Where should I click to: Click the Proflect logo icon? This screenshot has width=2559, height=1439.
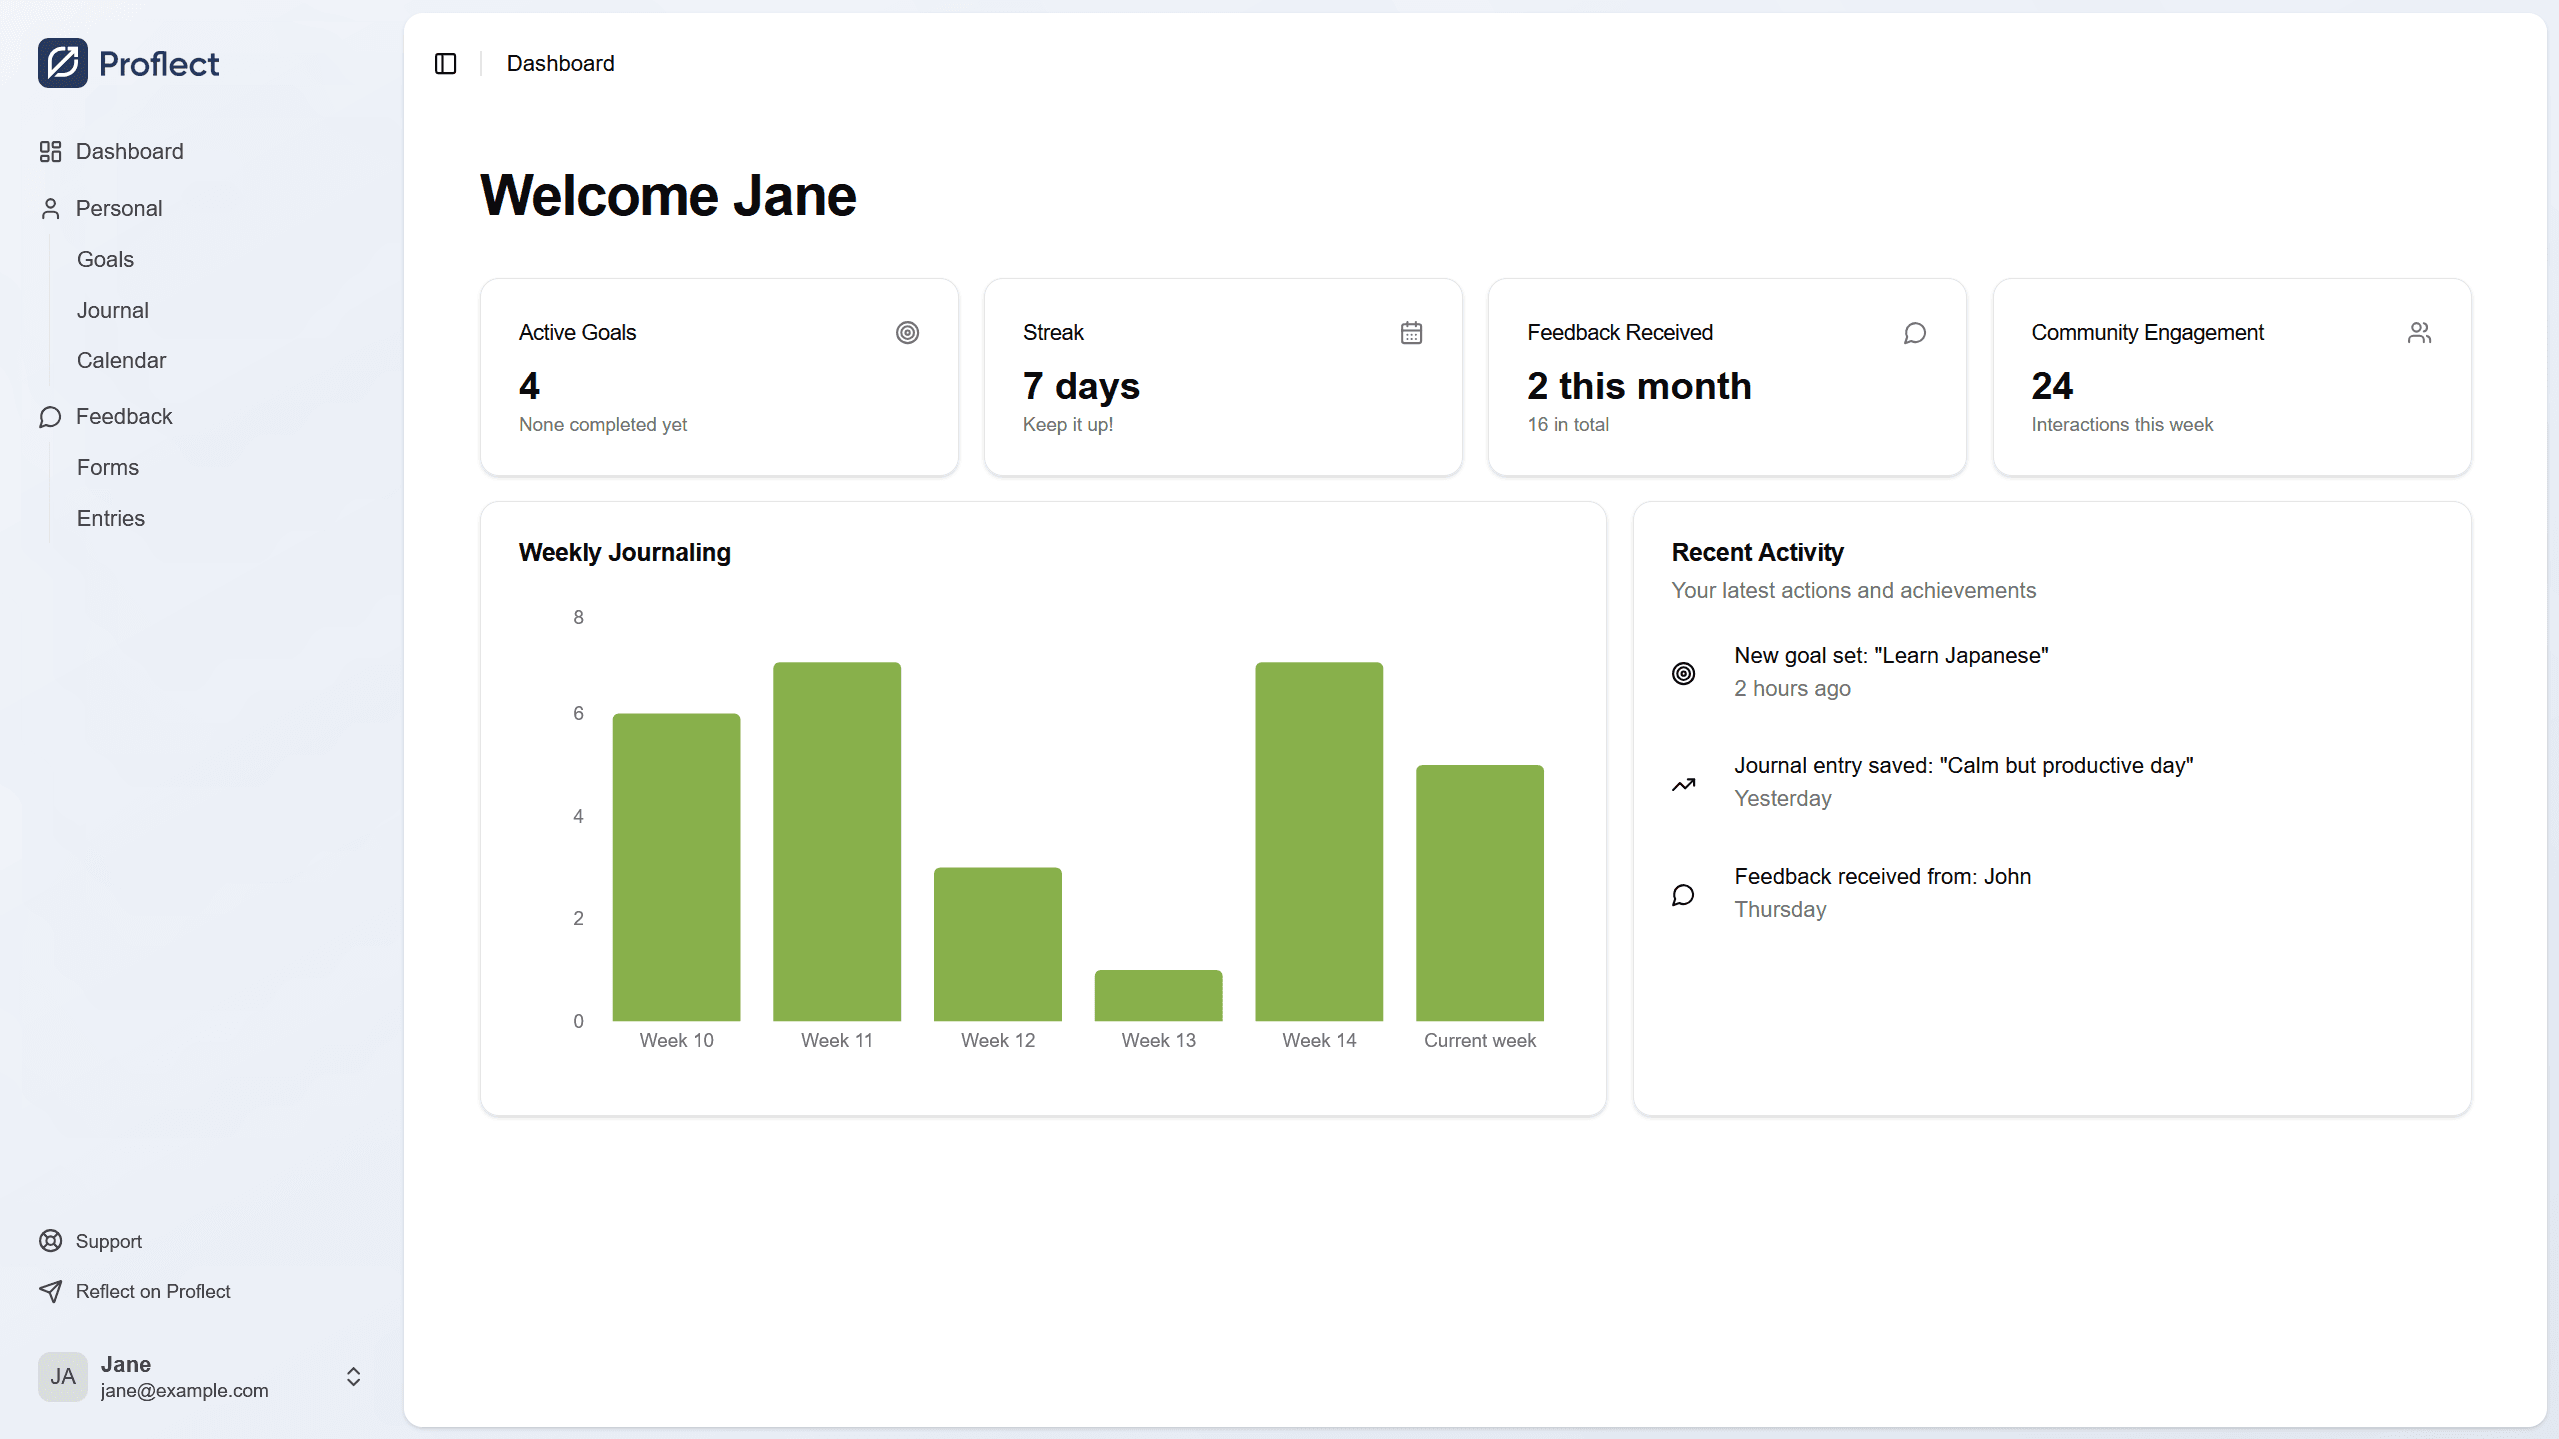(x=63, y=63)
